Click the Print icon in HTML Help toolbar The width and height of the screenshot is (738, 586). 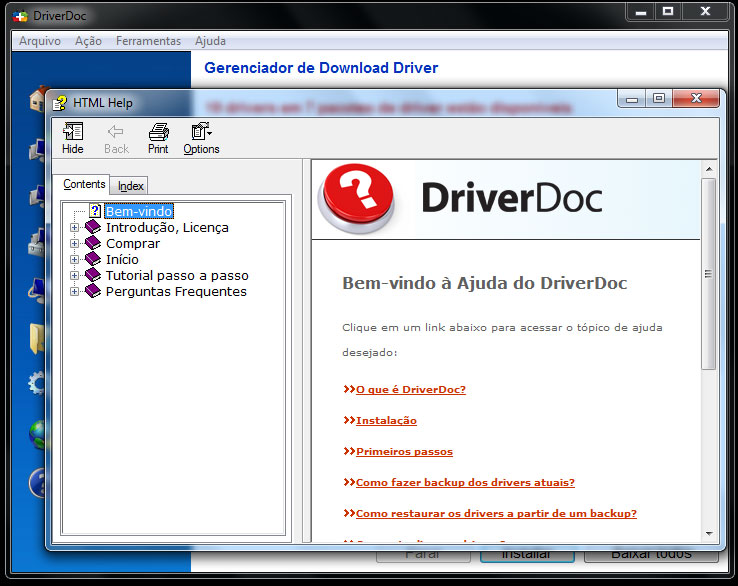(x=159, y=131)
